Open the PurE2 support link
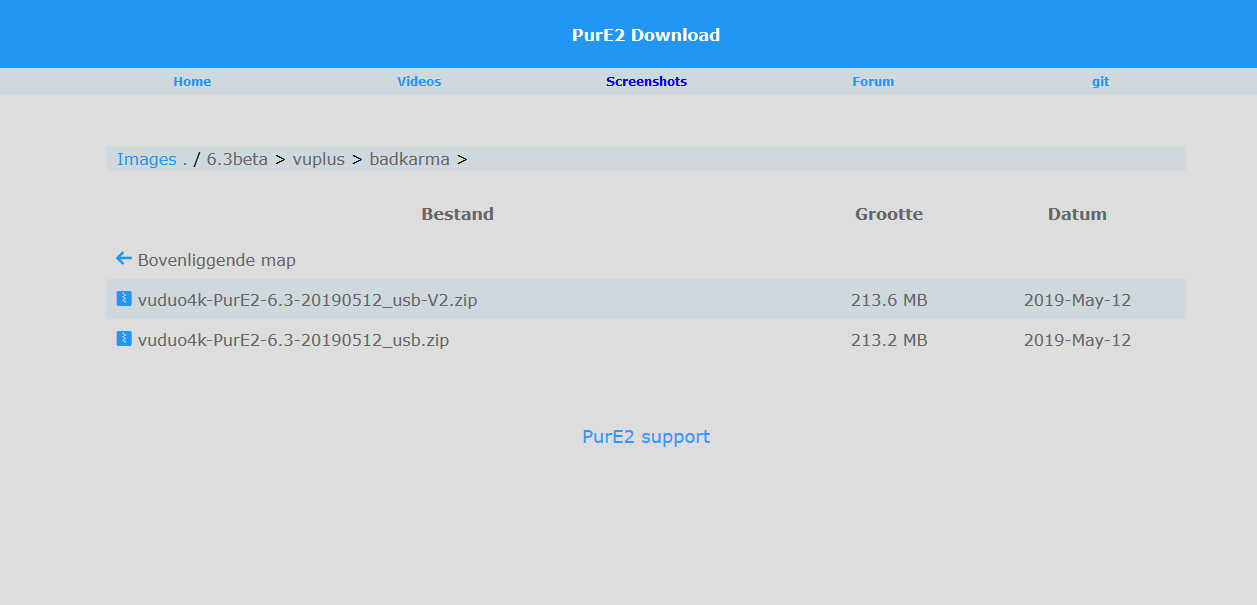The image size is (1257, 605). [x=646, y=437]
